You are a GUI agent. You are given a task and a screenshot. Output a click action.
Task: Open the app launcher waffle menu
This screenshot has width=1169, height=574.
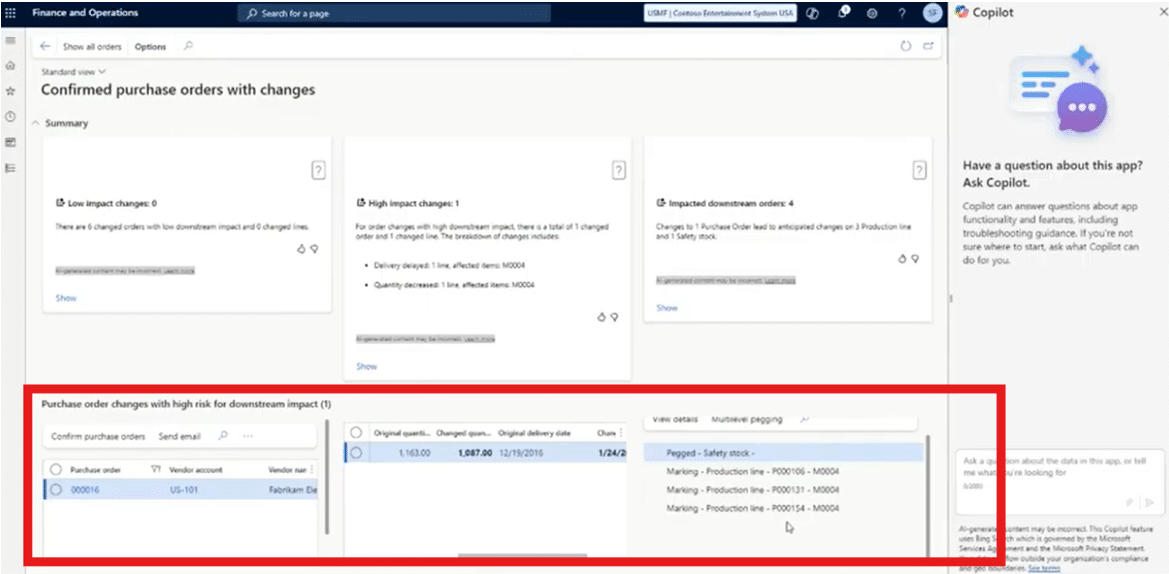pos(11,13)
